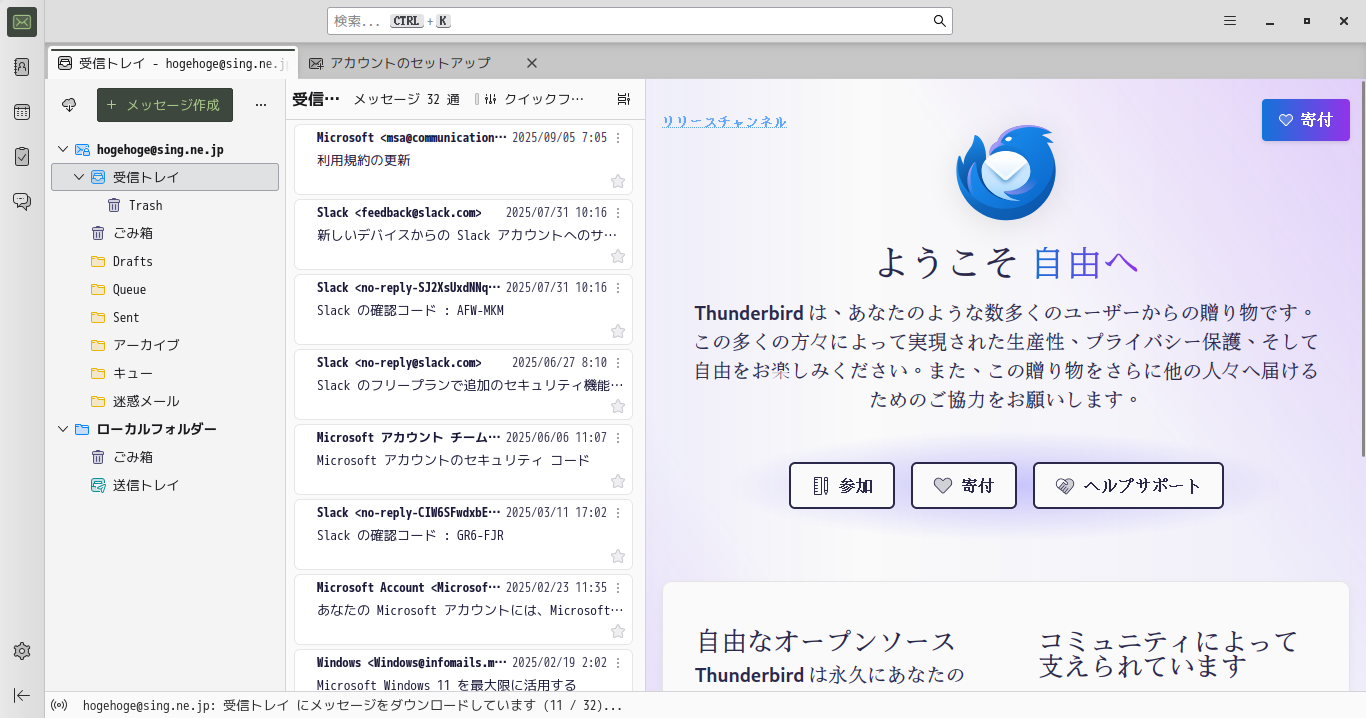Image resolution: width=1366 pixels, height=718 pixels.
Task: Collapse the hogehoge@sing.ne.jp account tree
Action: click(63, 149)
